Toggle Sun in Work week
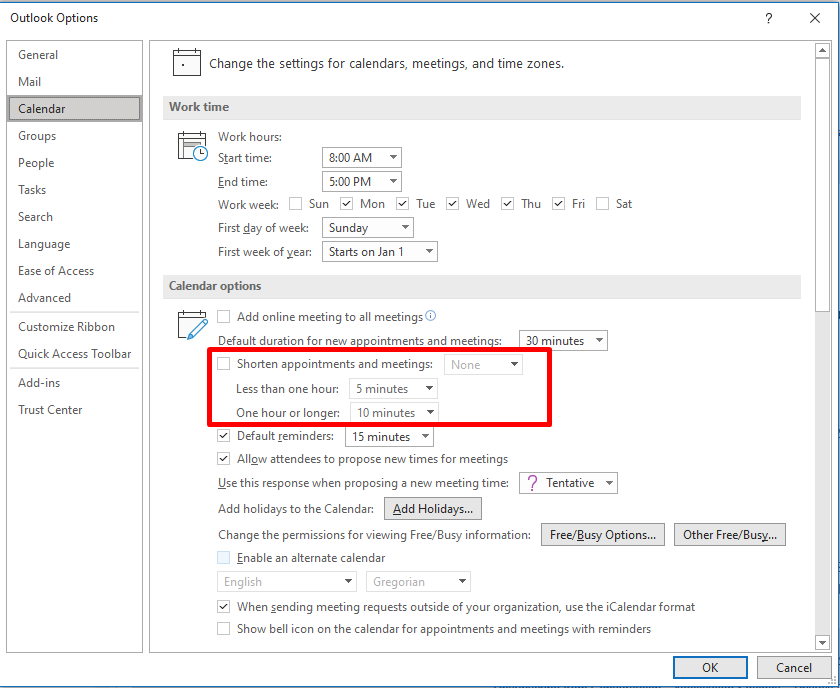Screen dimensions: 840x688 pyautogui.click(x=295, y=204)
